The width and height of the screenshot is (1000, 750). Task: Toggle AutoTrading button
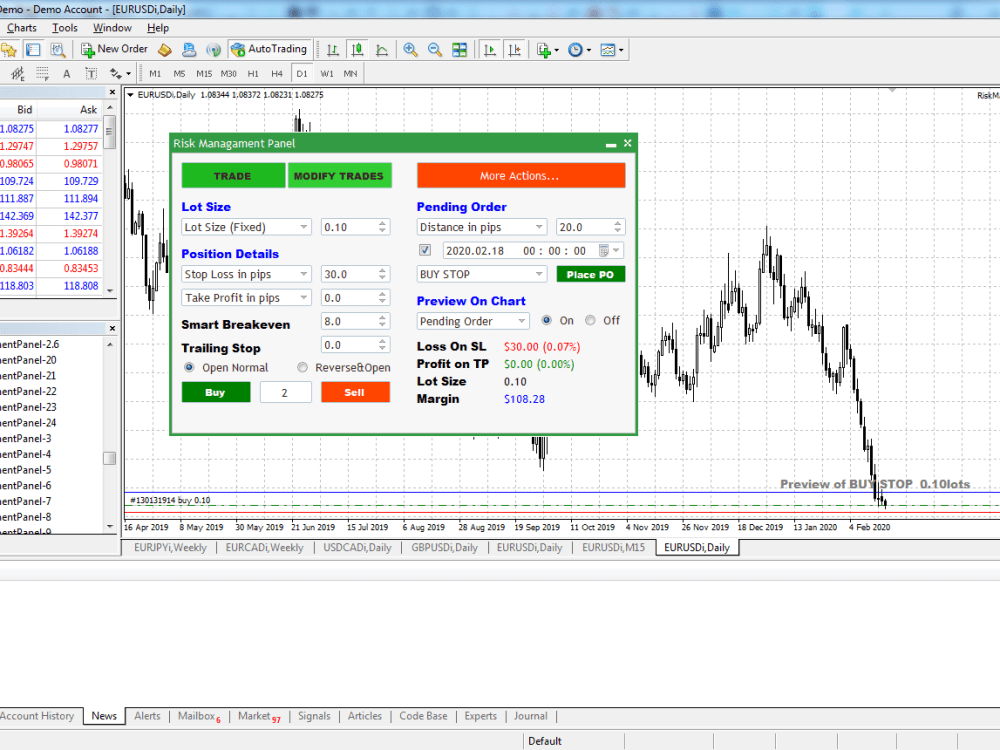click(x=269, y=49)
